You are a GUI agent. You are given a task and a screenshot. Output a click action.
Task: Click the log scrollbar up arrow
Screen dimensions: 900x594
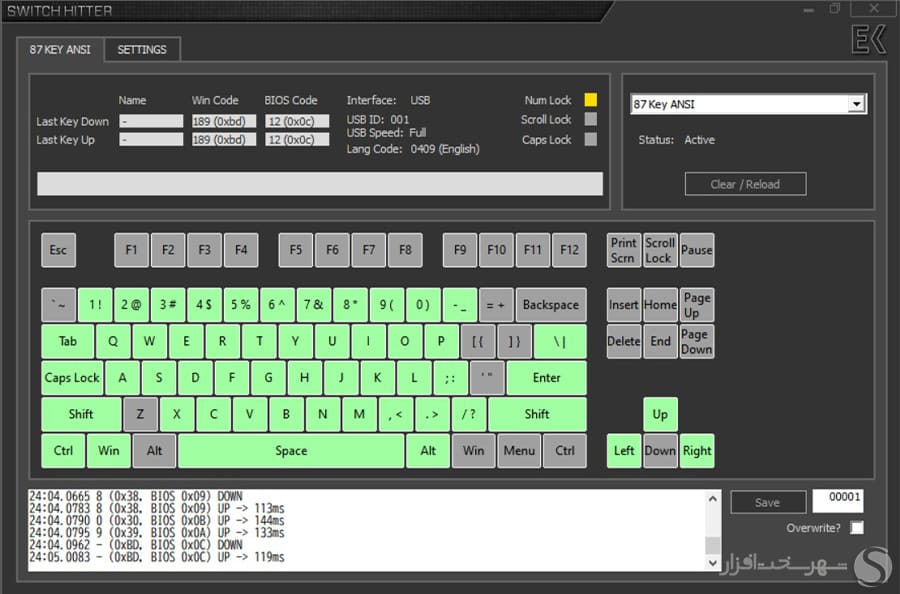pyautogui.click(x=712, y=499)
